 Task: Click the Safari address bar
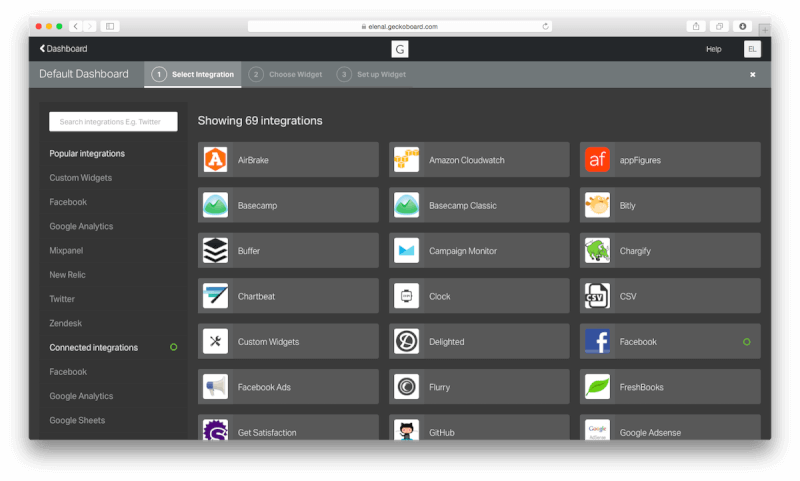pos(399,26)
